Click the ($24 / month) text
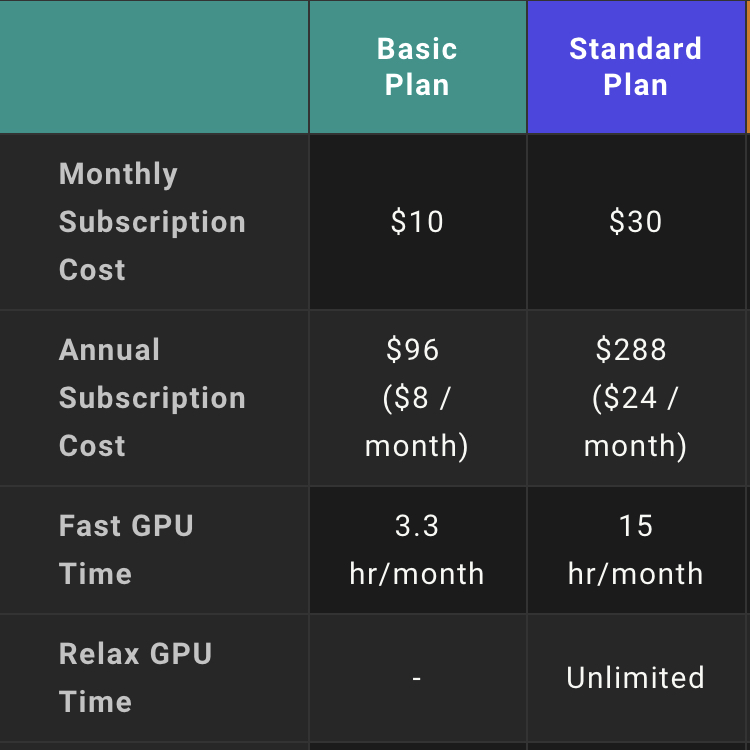The image size is (750, 750). (x=636, y=422)
